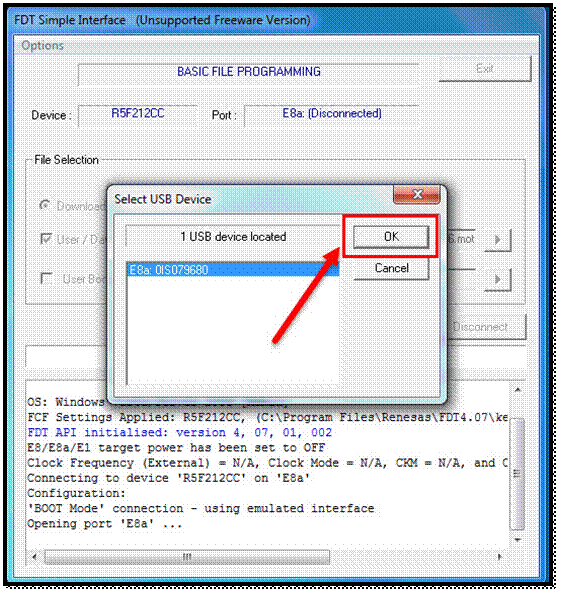
Task: Click the log's vertical scrollbar down arrow
Action: [x=518, y=540]
